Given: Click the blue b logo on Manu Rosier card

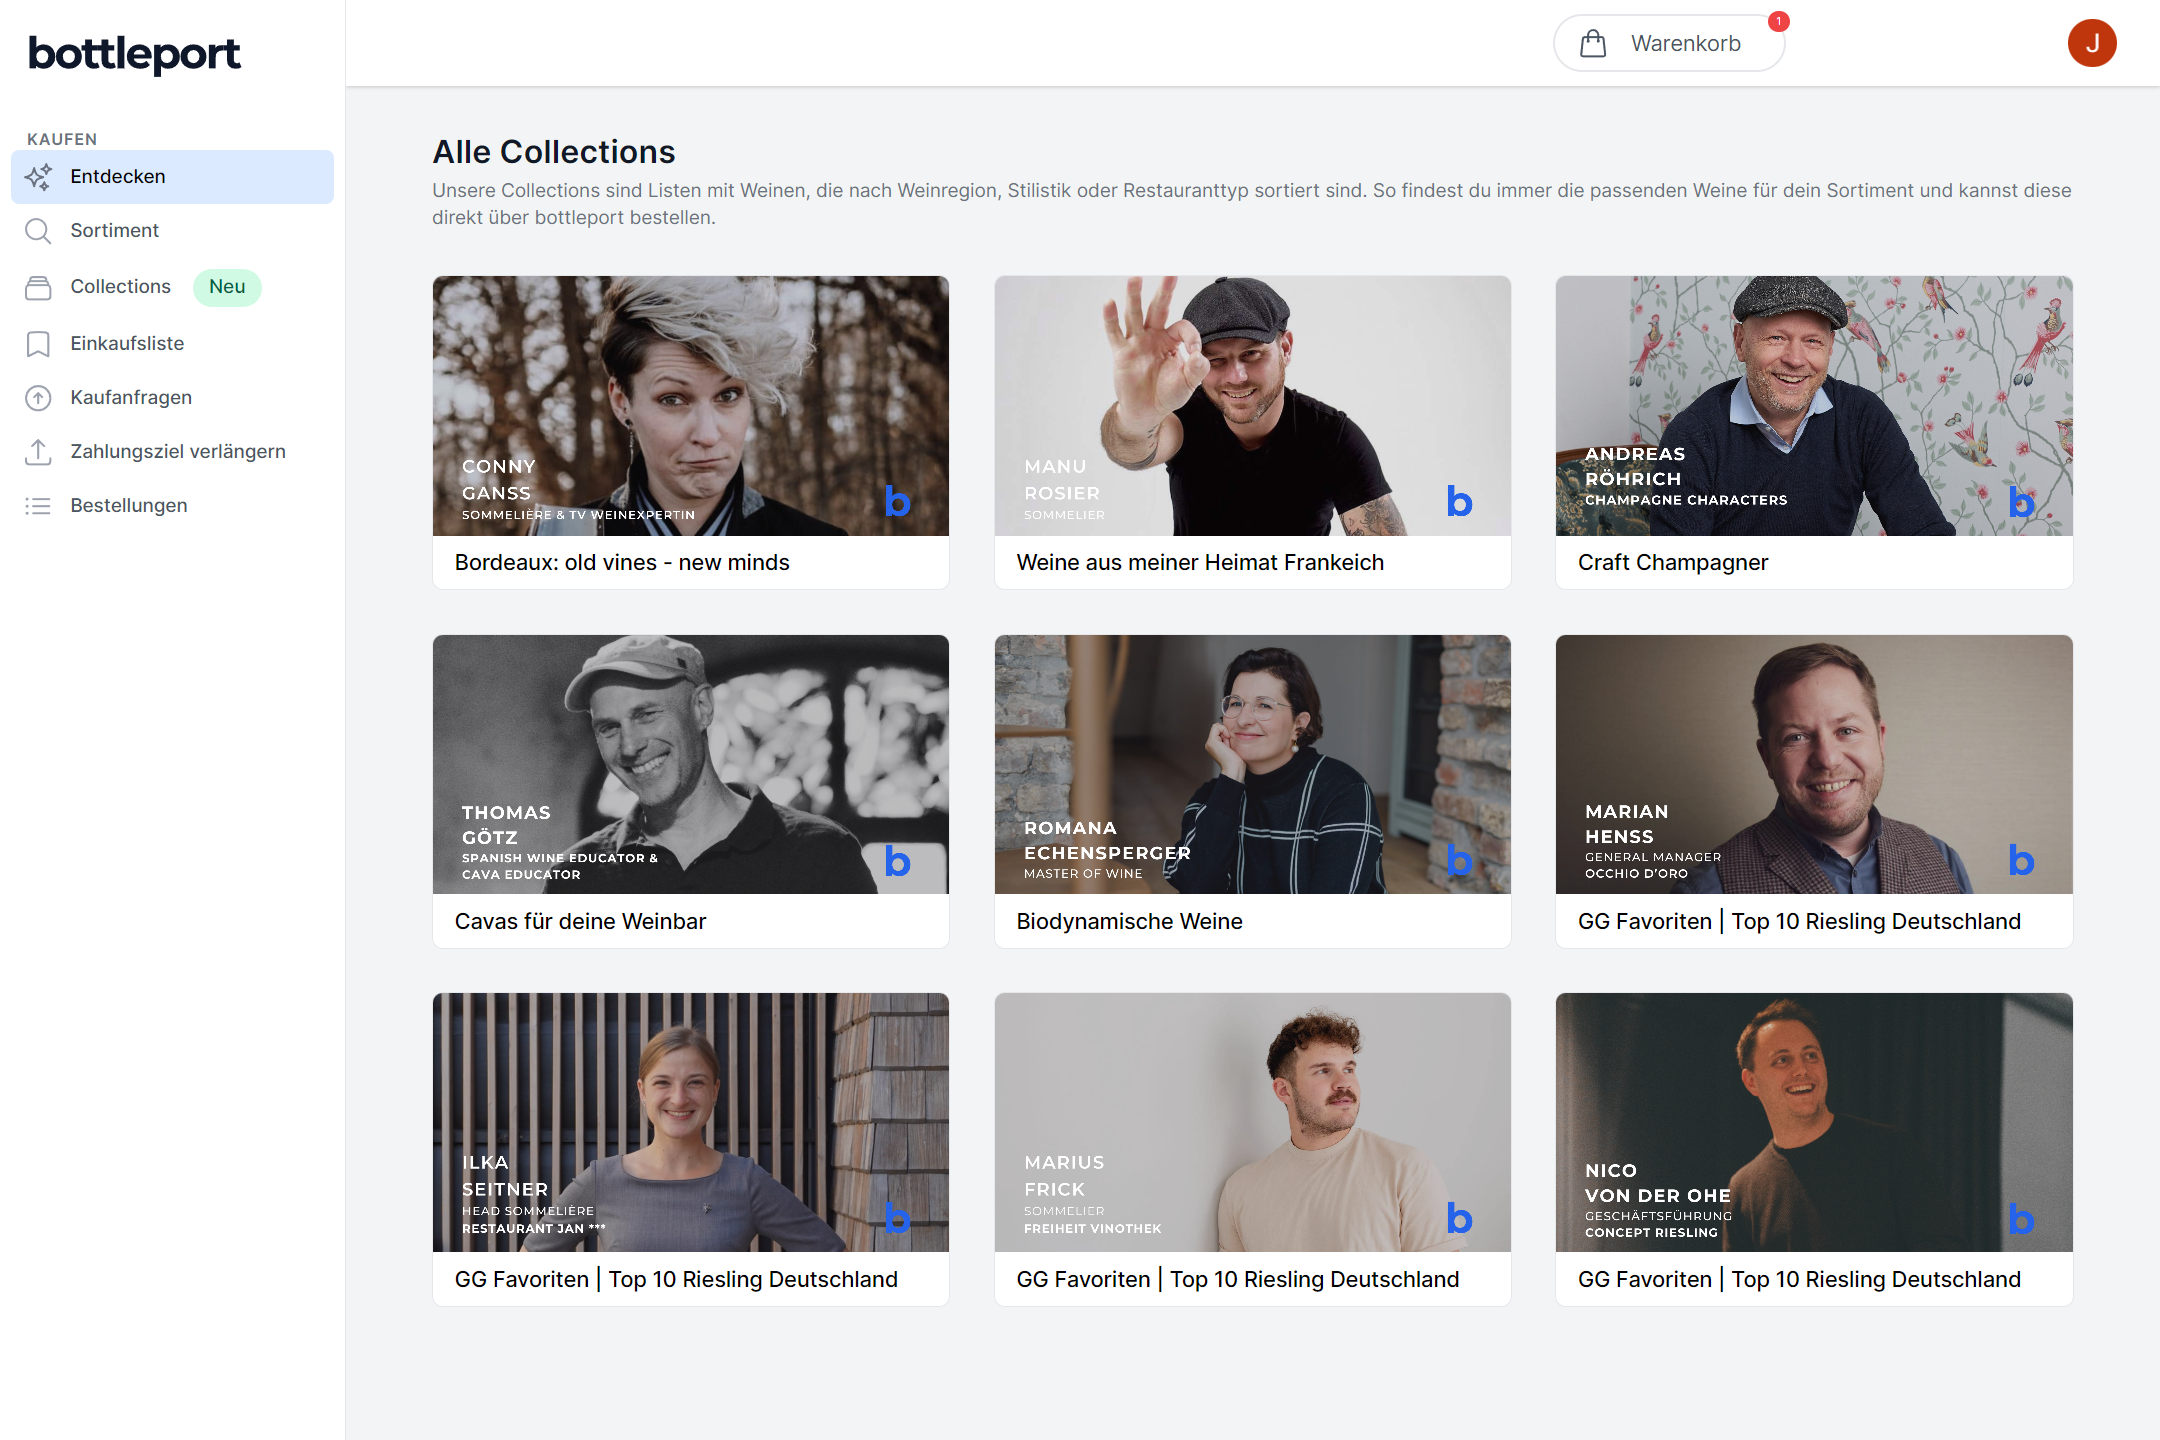Looking at the screenshot, I should pyautogui.click(x=1459, y=501).
